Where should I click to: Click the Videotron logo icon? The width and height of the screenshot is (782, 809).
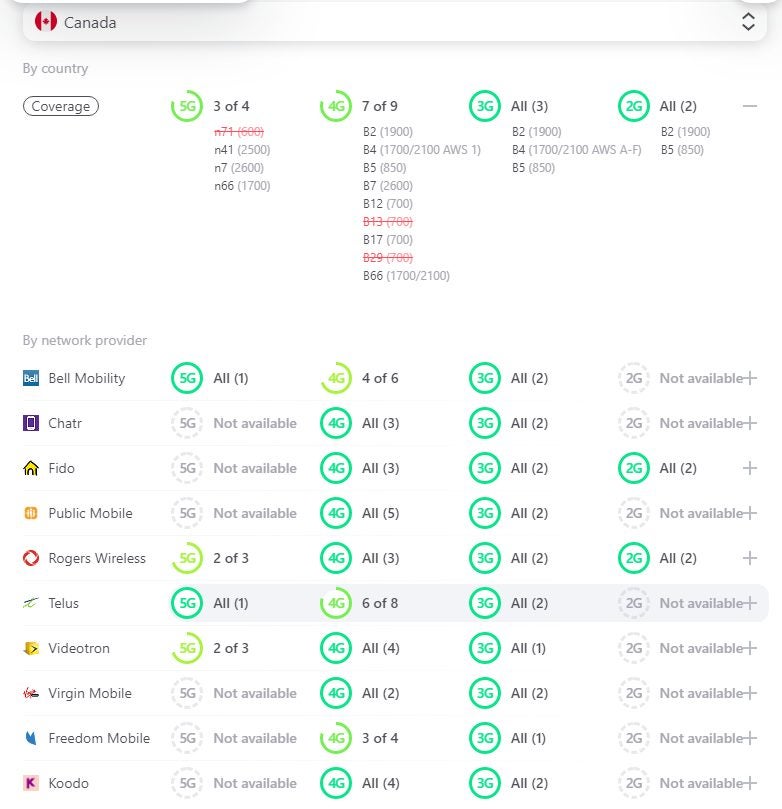point(31,648)
